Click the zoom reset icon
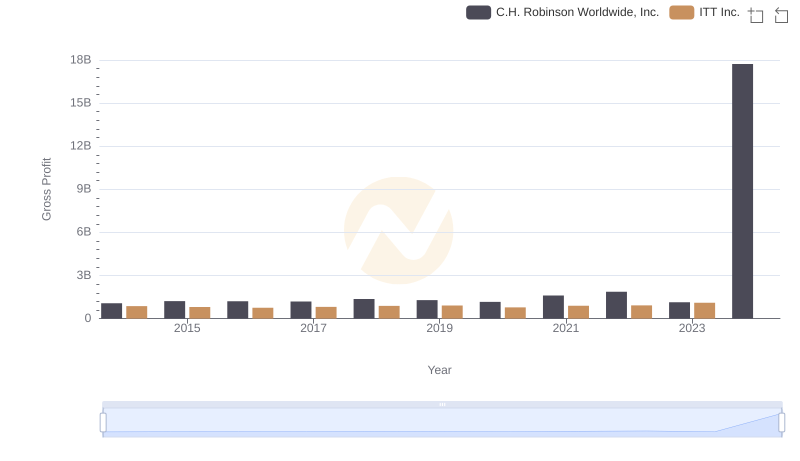 click(781, 15)
